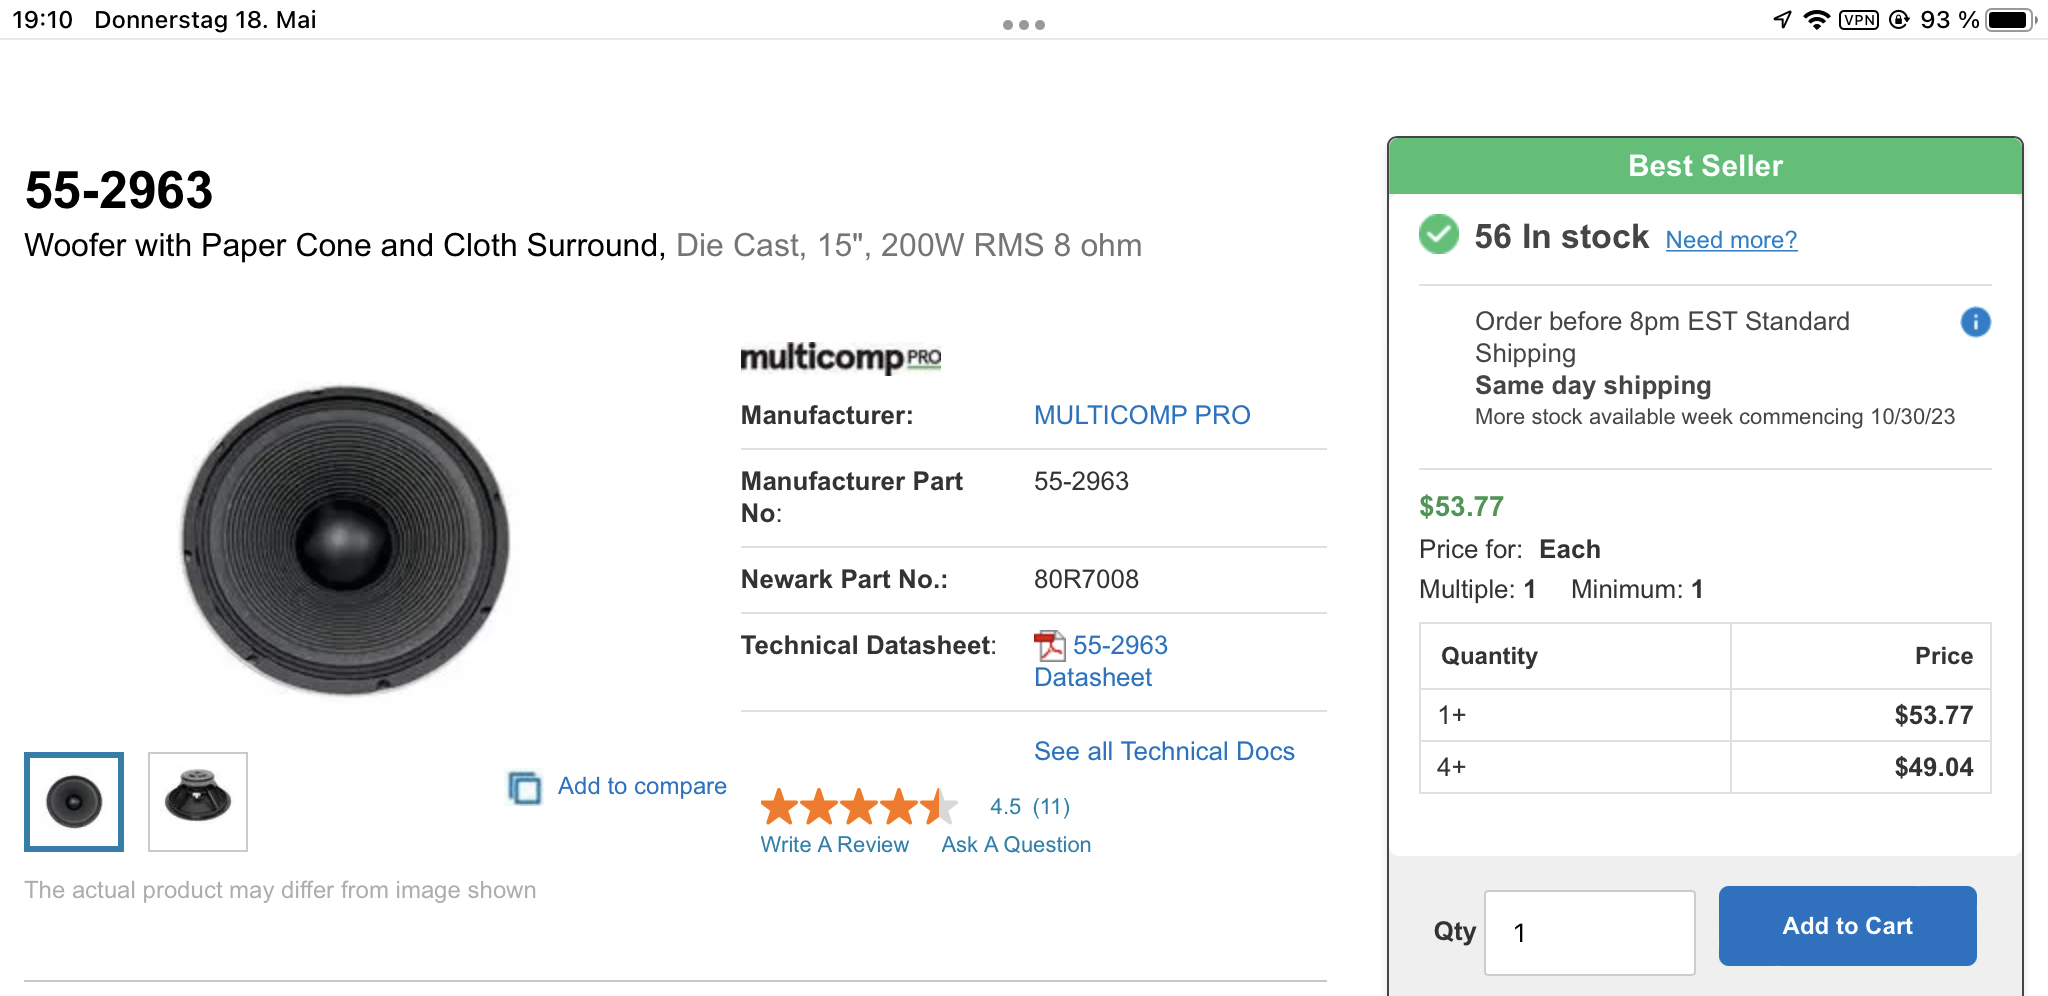Select the front view speaker thumbnail
Screen dimensions: 2048x996
[74, 802]
